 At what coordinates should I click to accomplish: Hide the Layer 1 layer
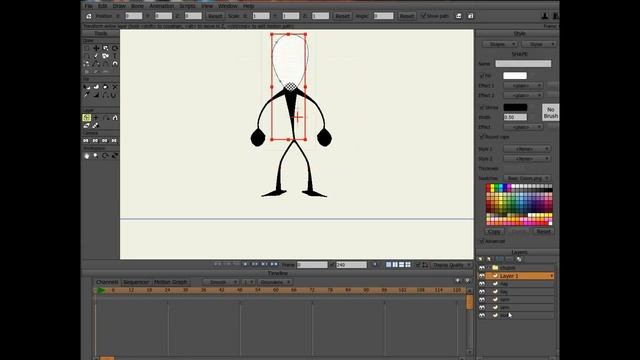click(x=482, y=276)
